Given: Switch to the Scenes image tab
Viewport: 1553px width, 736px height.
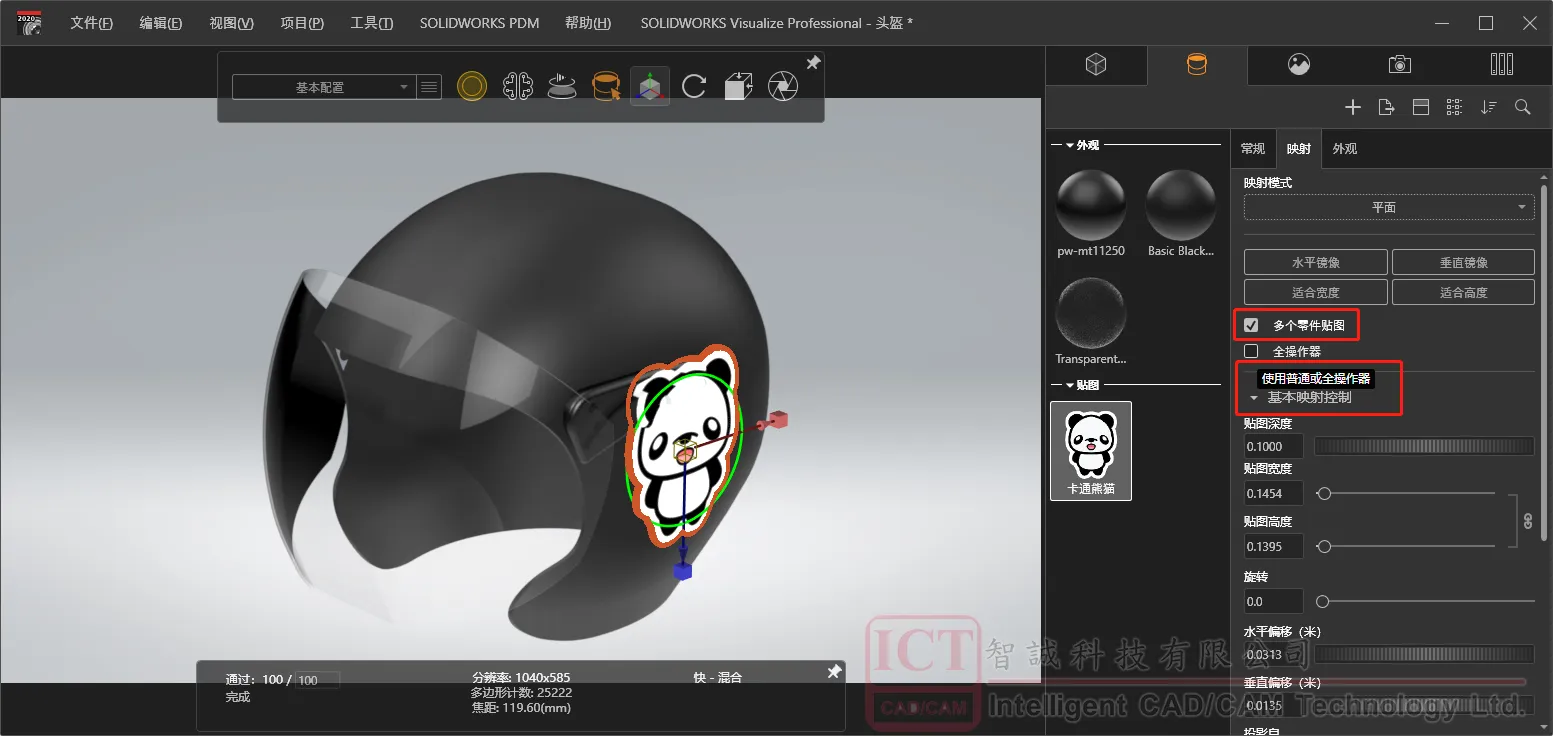Looking at the screenshot, I should pos(1299,65).
